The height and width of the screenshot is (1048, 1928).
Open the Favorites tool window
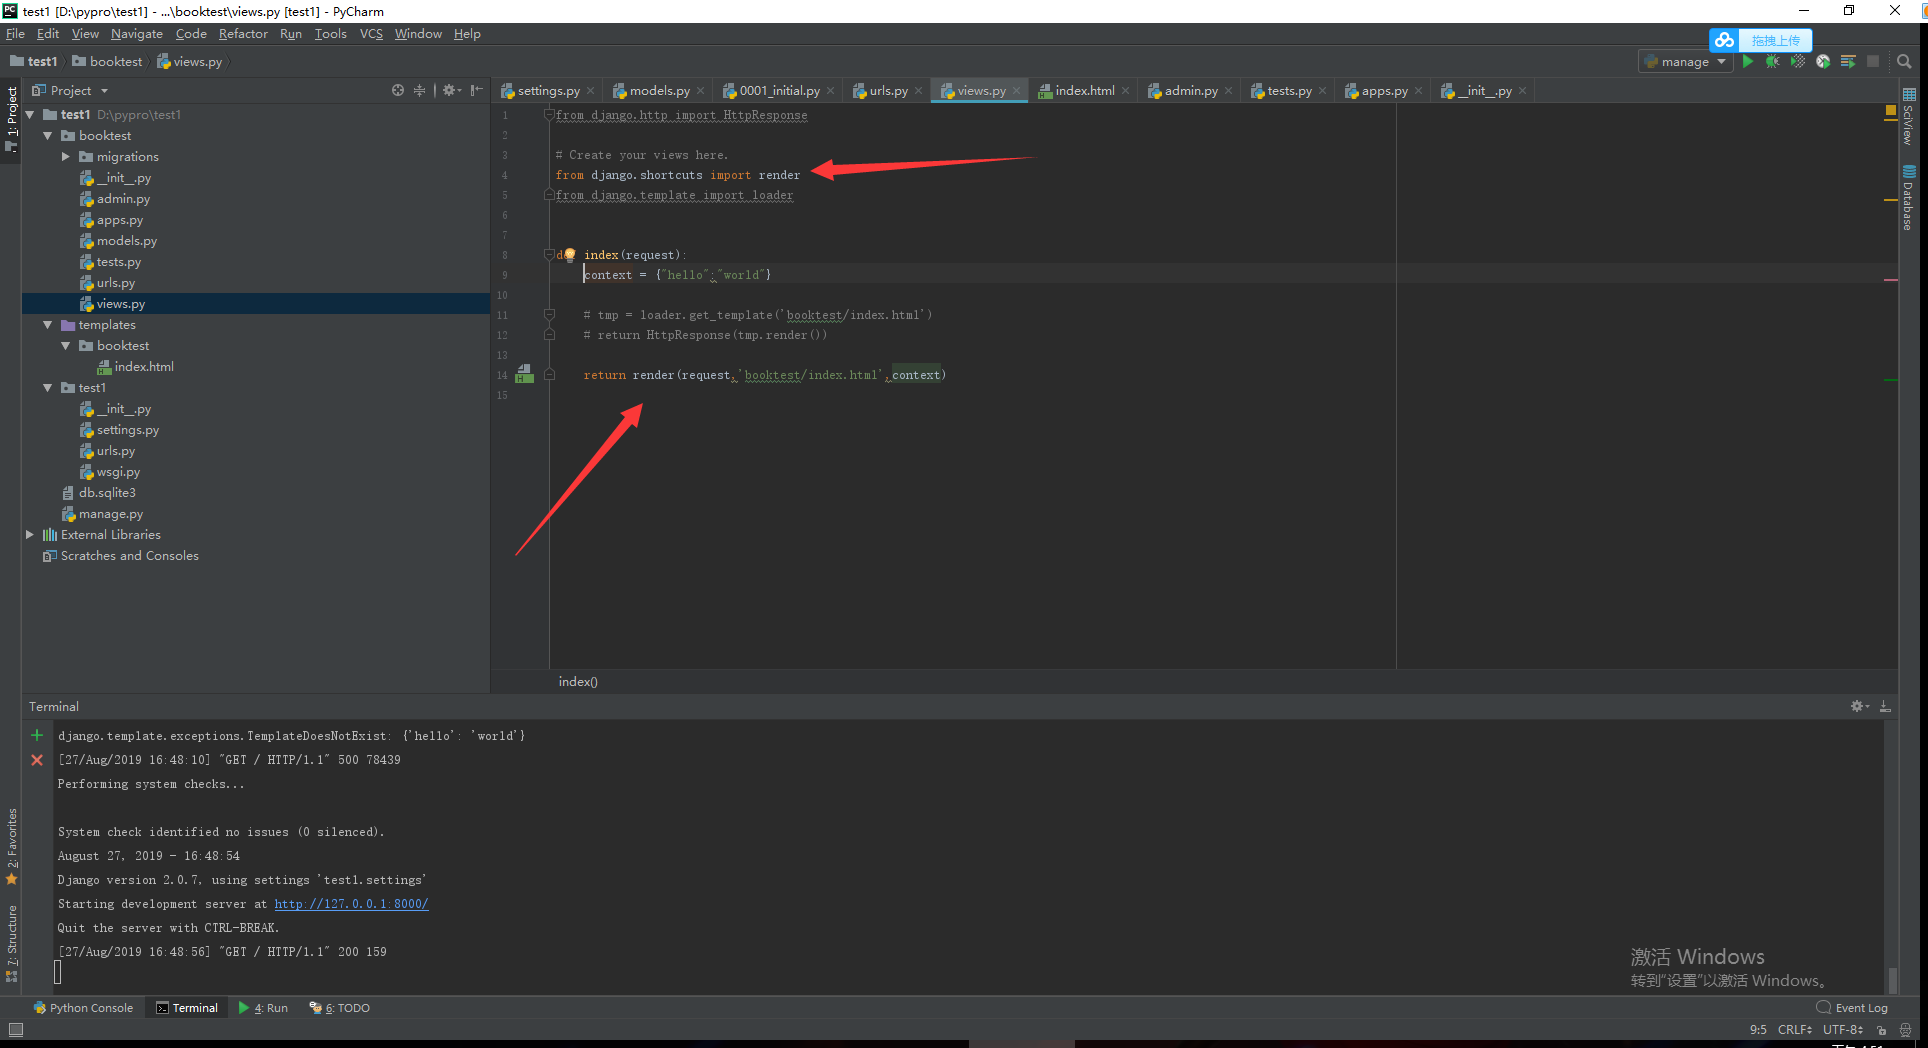12,847
